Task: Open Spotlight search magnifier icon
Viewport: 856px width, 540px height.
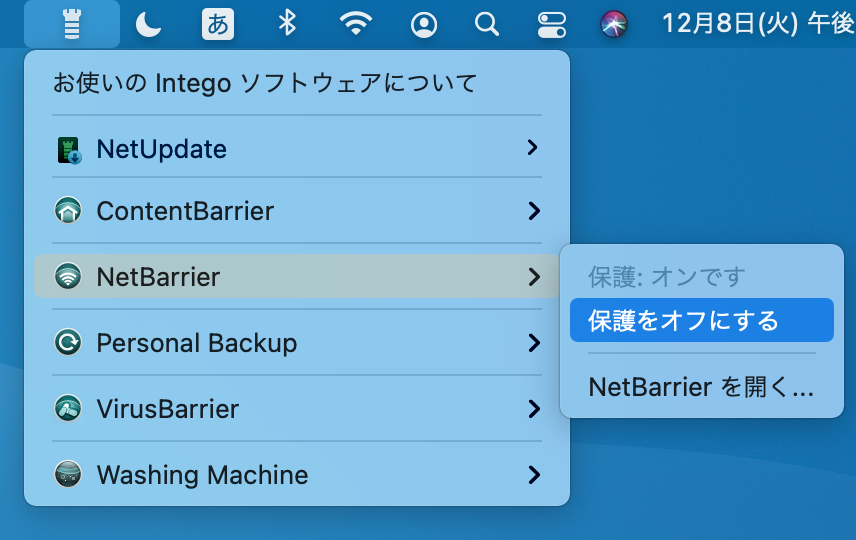Action: [x=486, y=25]
